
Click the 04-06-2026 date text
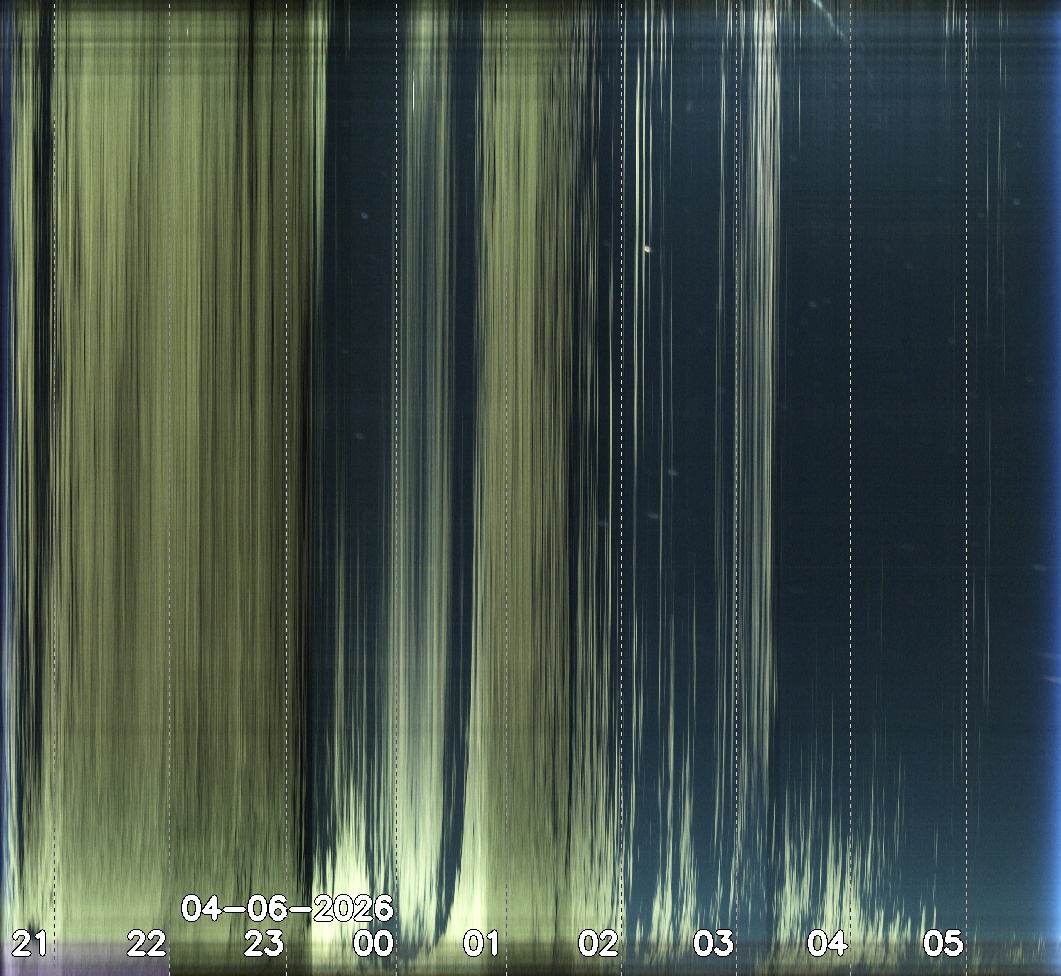(288, 909)
